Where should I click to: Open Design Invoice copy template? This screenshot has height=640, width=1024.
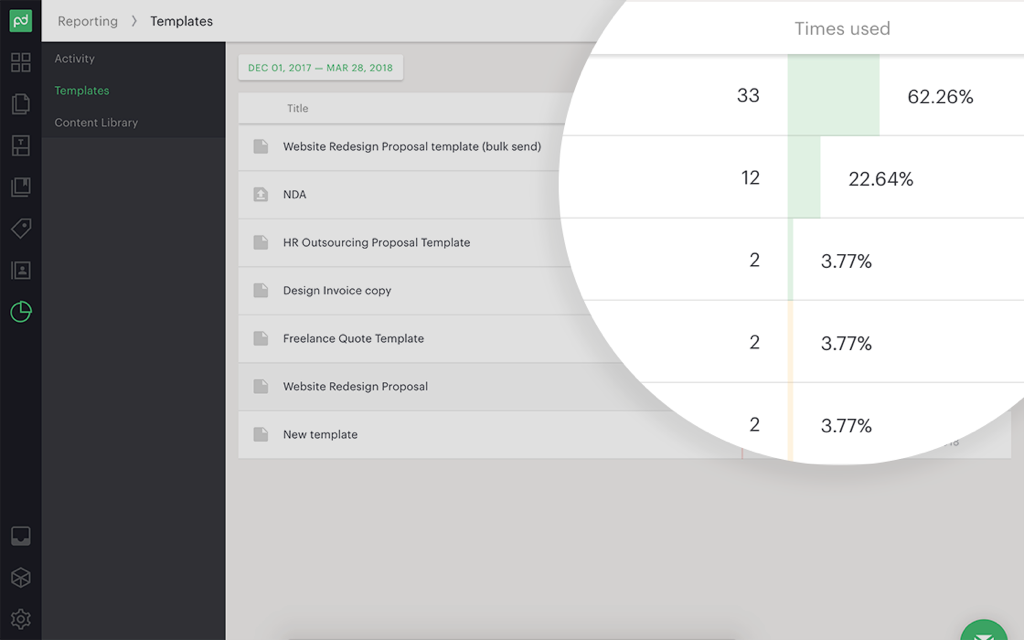(337, 290)
